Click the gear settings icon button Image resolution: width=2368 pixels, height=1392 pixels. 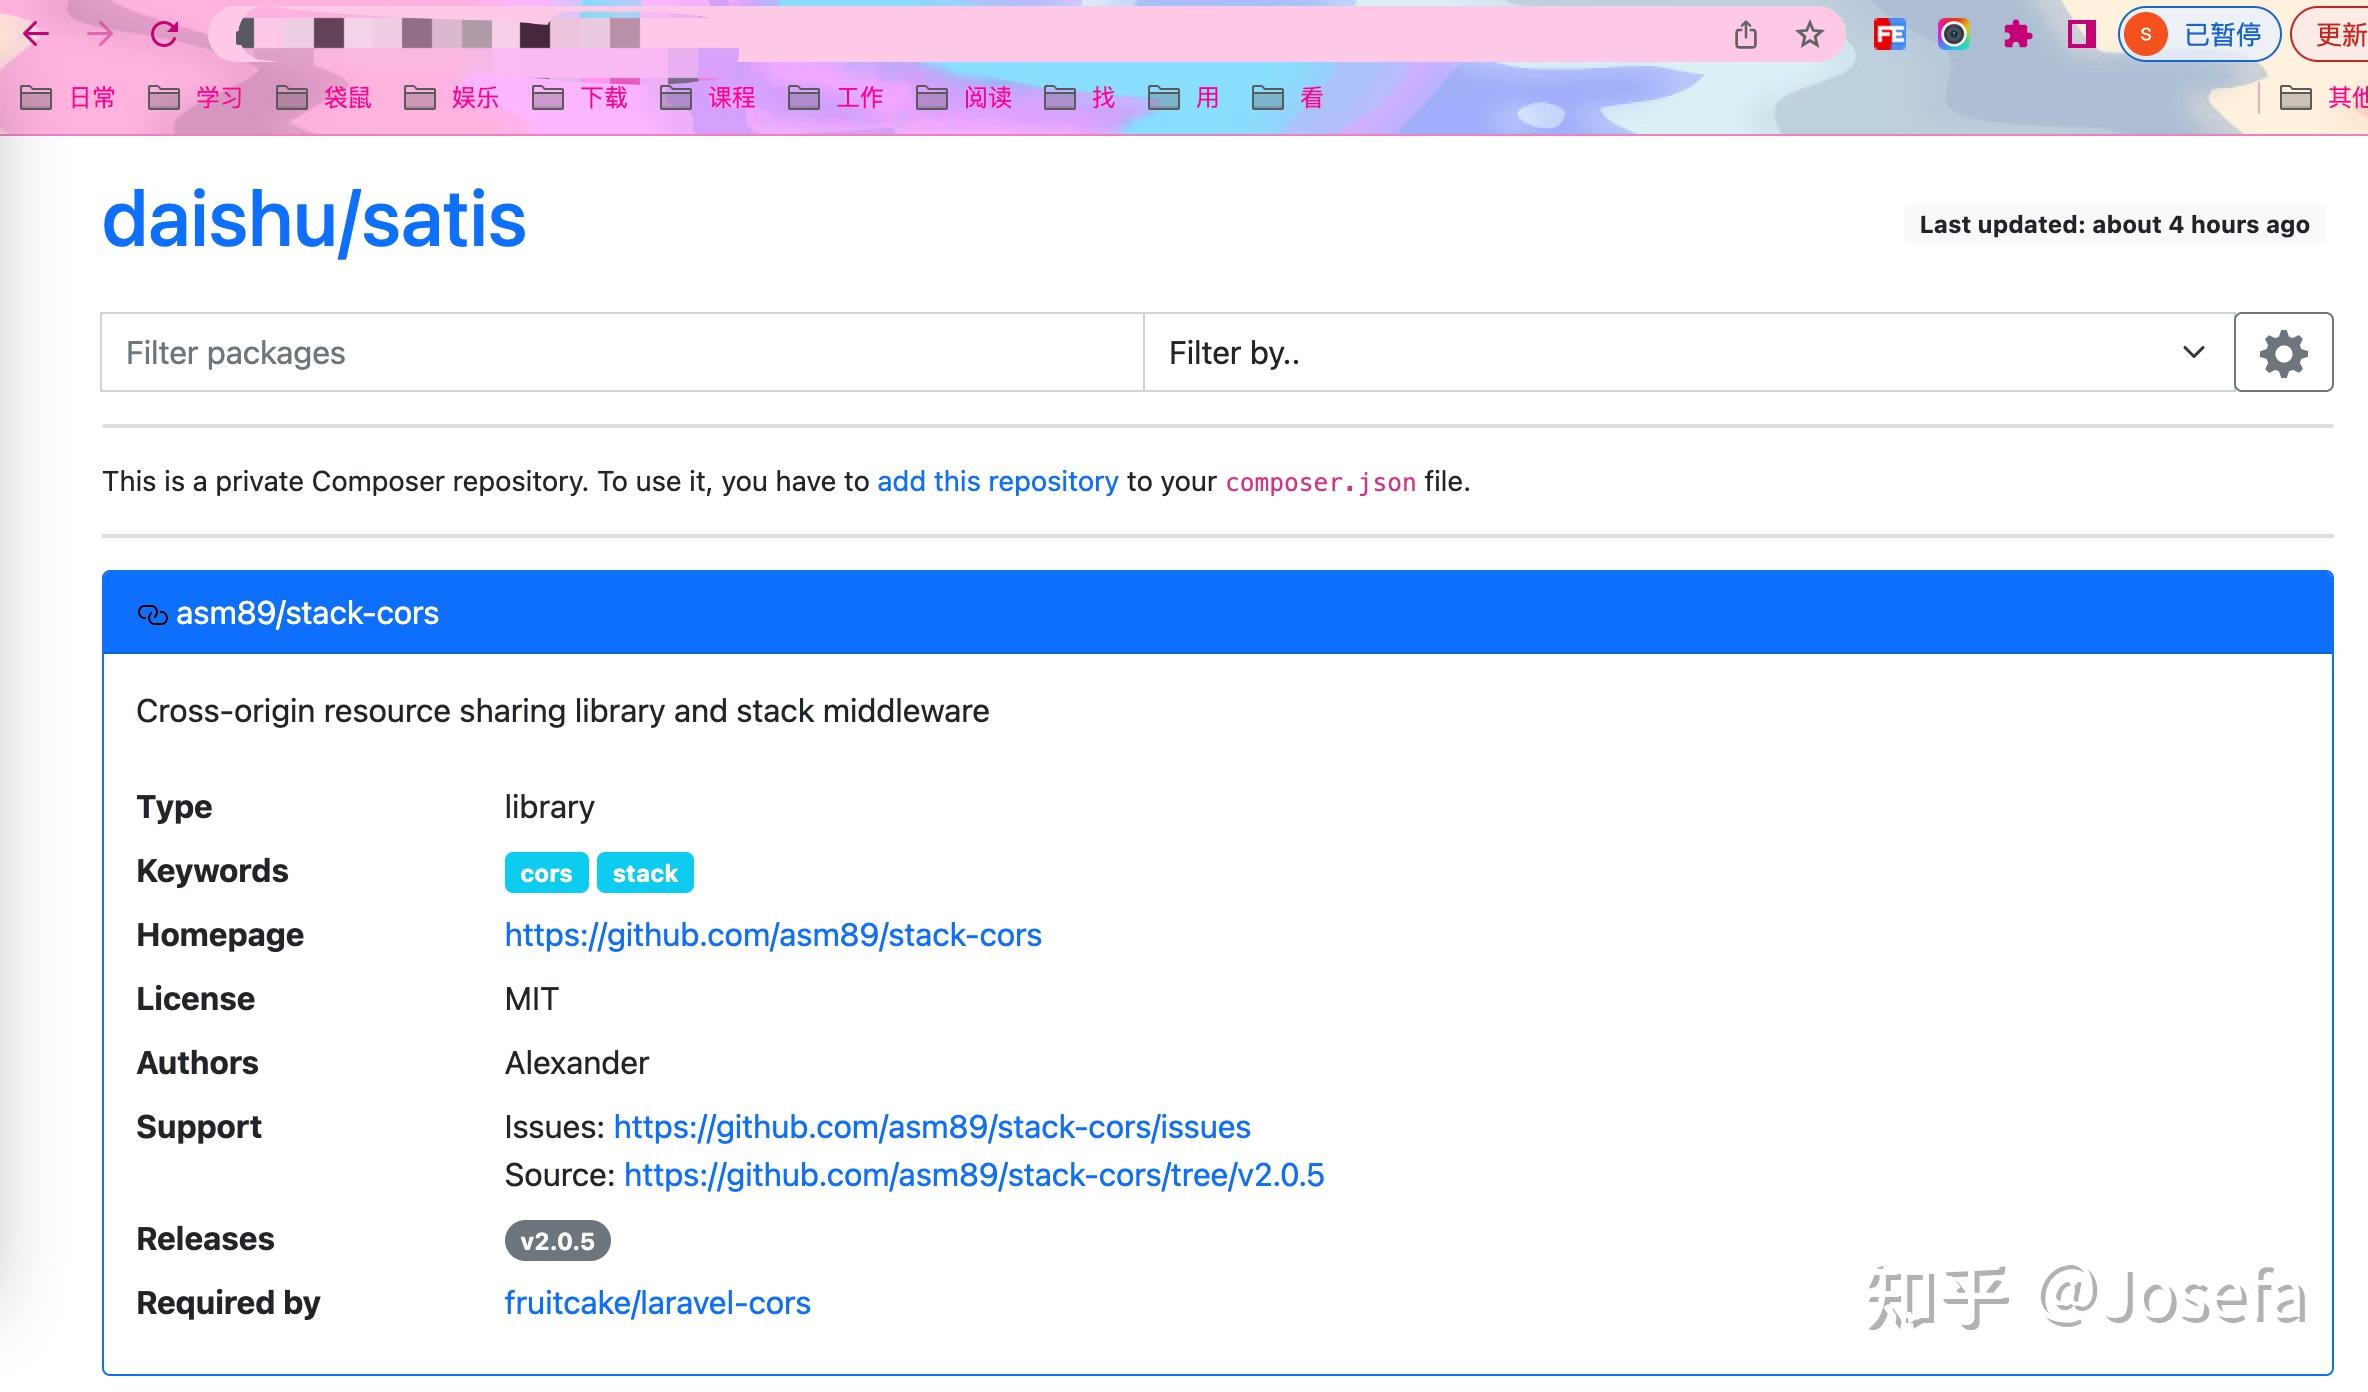pos(2283,352)
